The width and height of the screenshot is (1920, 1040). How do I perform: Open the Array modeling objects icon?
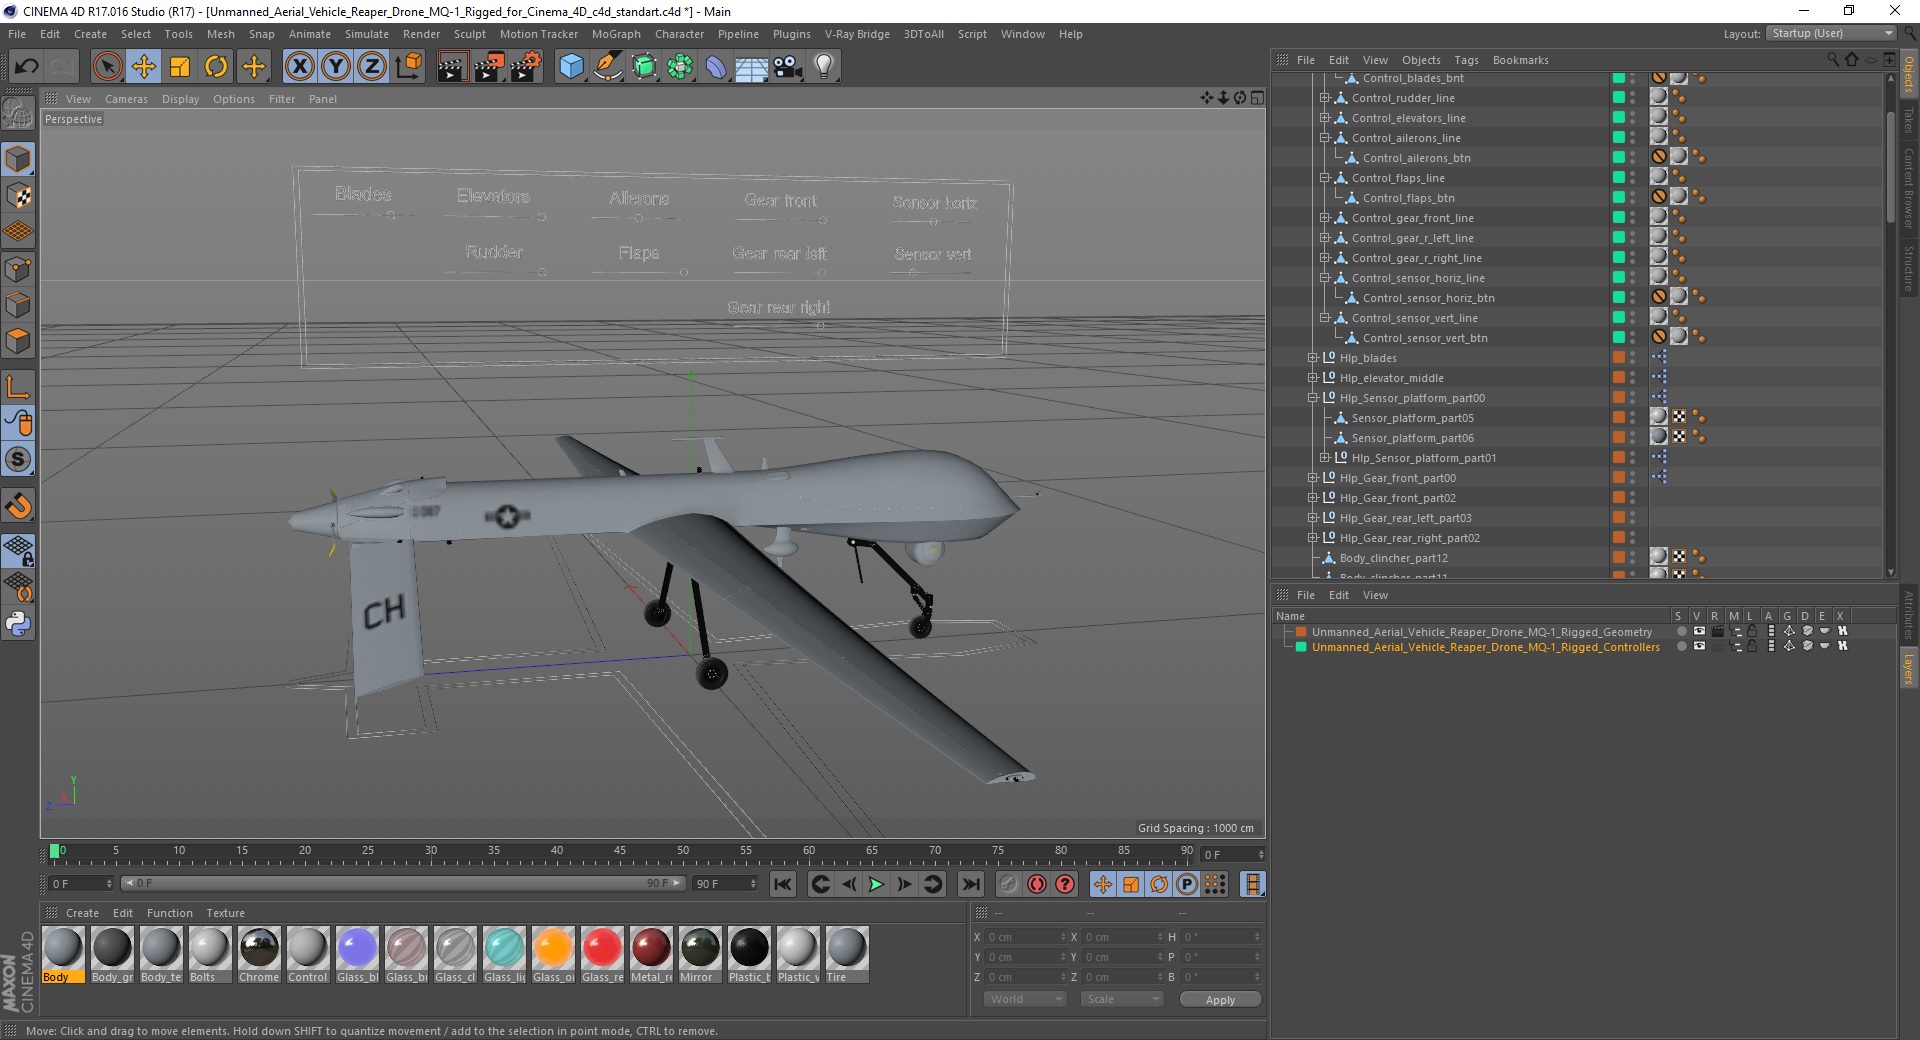[x=680, y=67]
